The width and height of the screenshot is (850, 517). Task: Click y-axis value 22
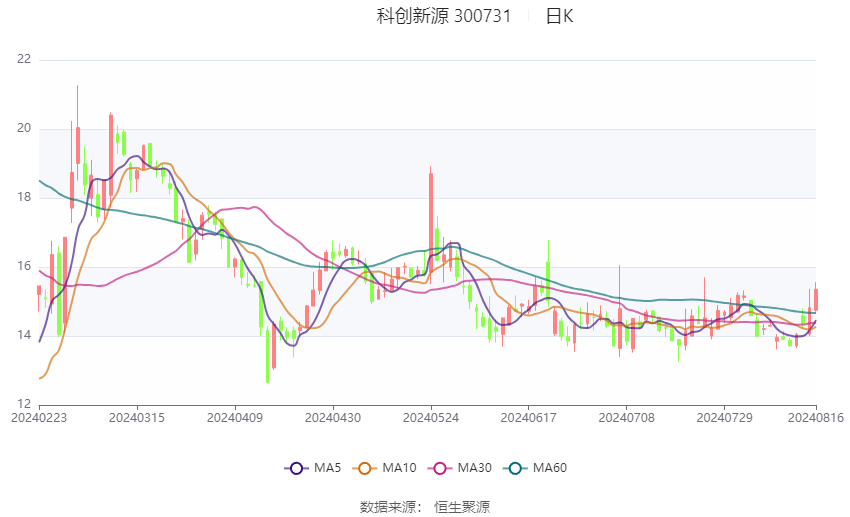24,59
